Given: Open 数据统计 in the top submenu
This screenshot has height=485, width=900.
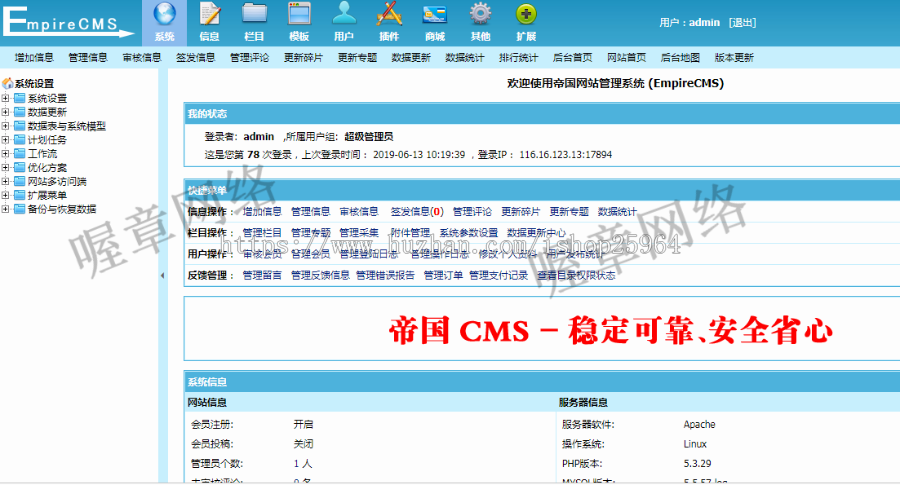Looking at the screenshot, I should tap(465, 57).
